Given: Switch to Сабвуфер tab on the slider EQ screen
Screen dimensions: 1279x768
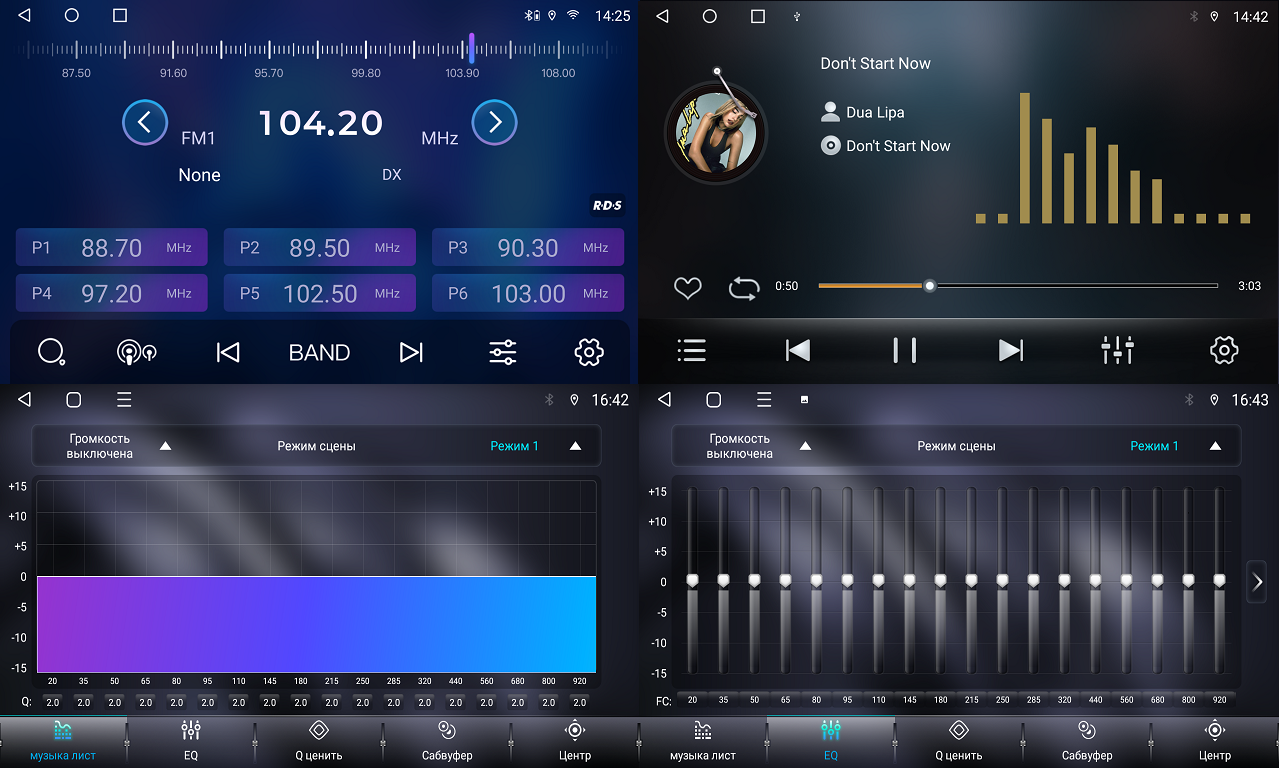Looking at the screenshot, I should tap(1087, 741).
